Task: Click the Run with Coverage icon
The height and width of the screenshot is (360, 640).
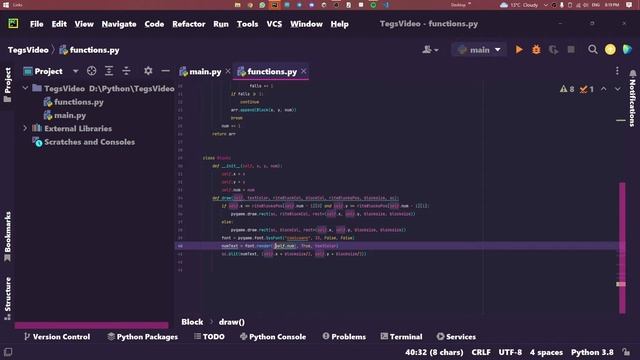Action: pyautogui.click(x=553, y=50)
